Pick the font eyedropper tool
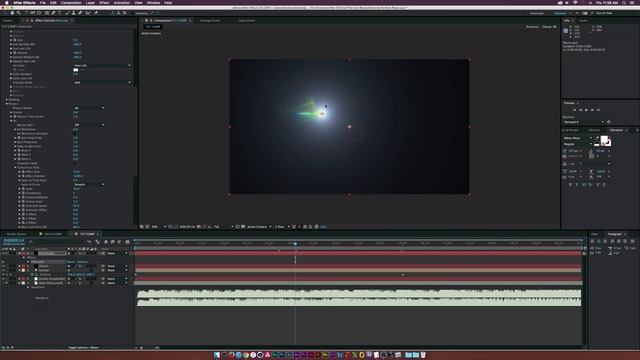 tap(596, 139)
